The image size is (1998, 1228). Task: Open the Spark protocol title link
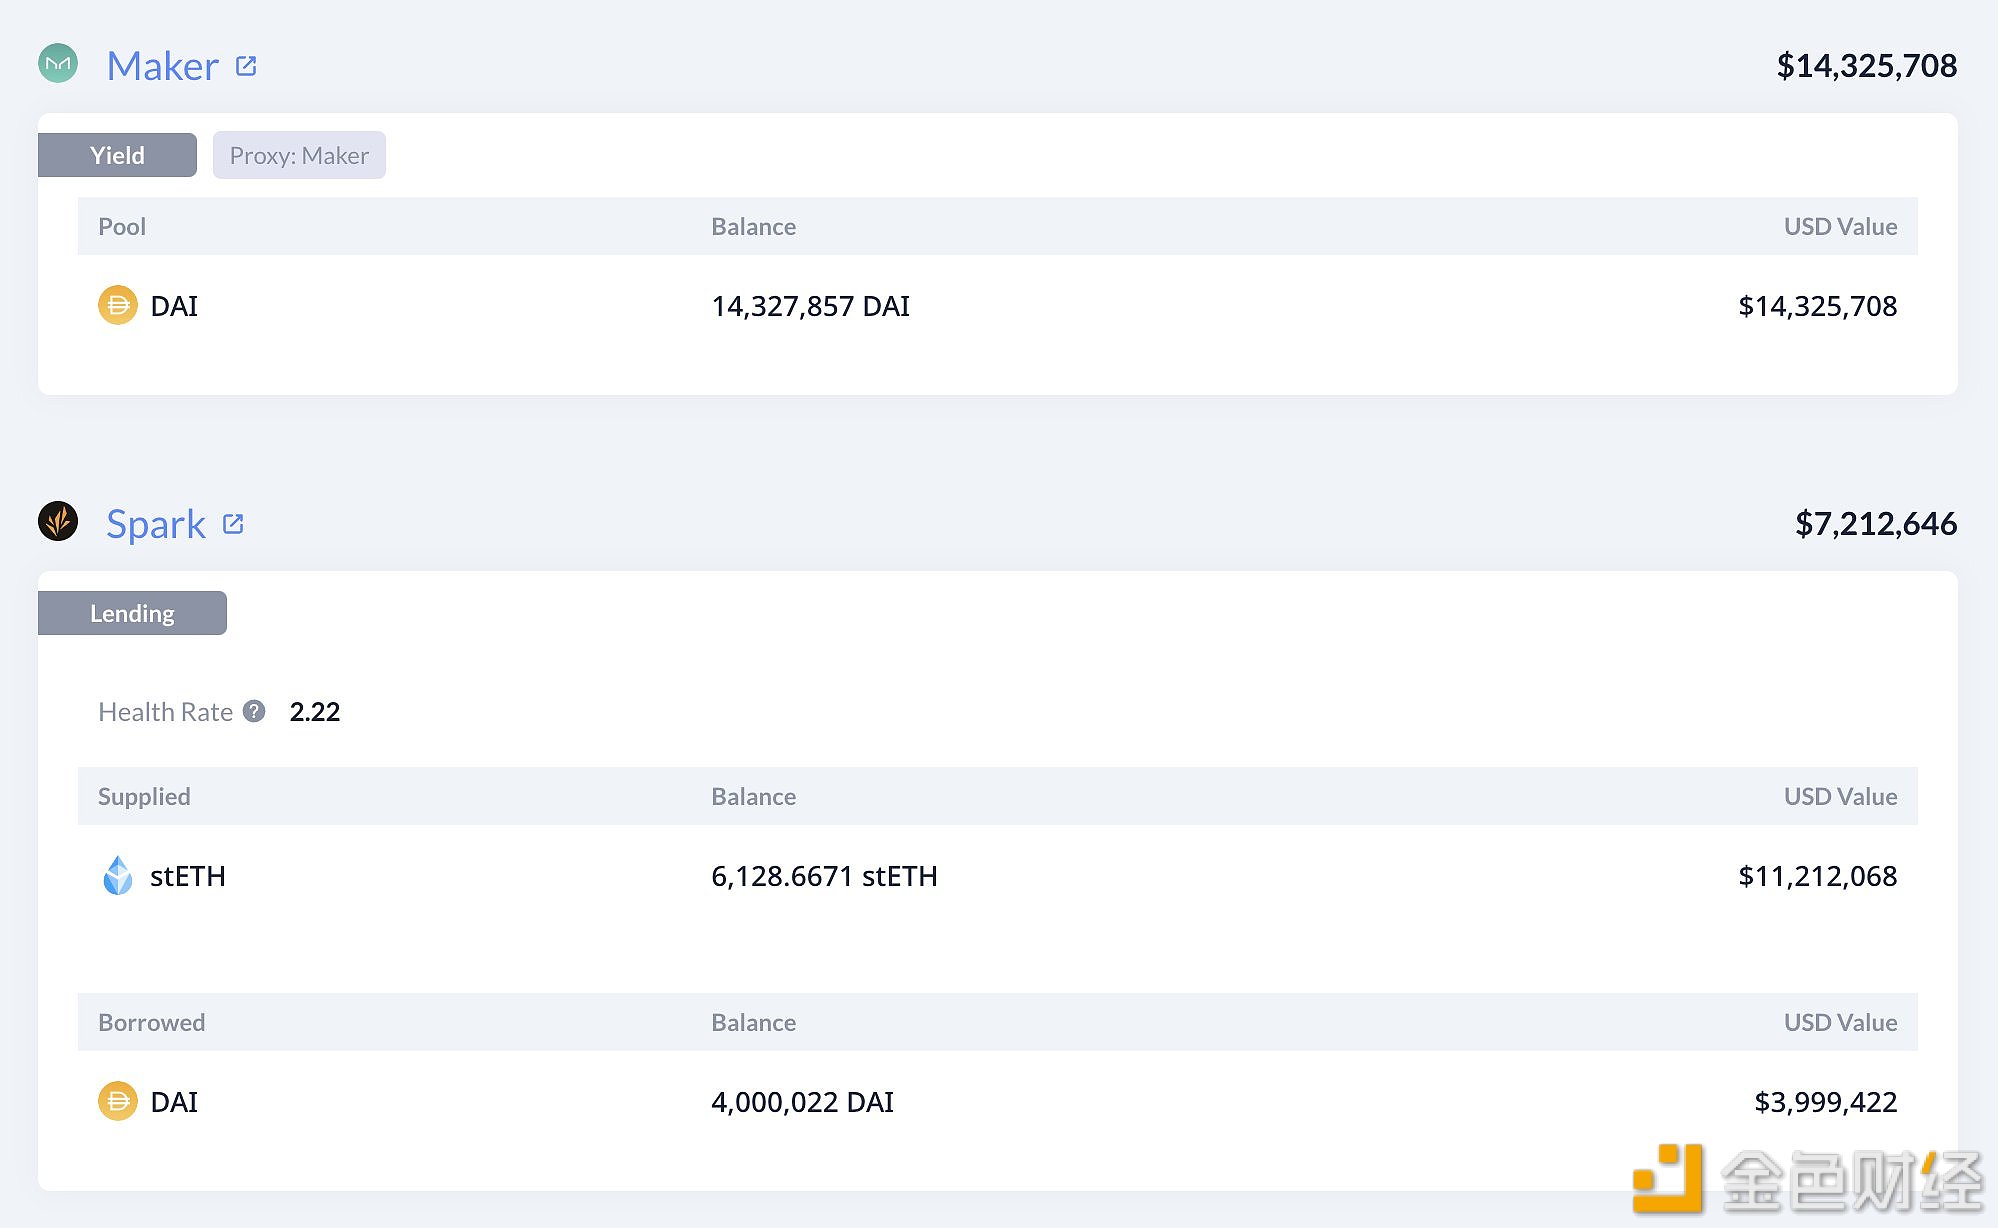click(156, 524)
